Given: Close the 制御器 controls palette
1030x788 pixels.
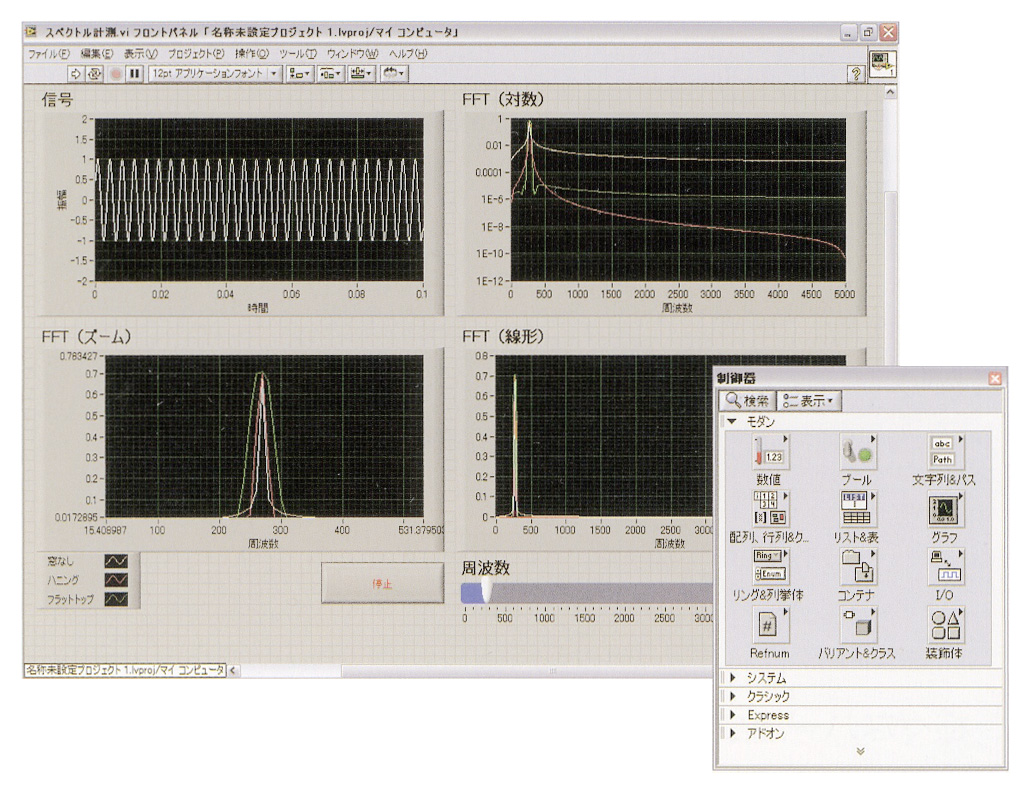Looking at the screenshot, I should pos(995,378).
